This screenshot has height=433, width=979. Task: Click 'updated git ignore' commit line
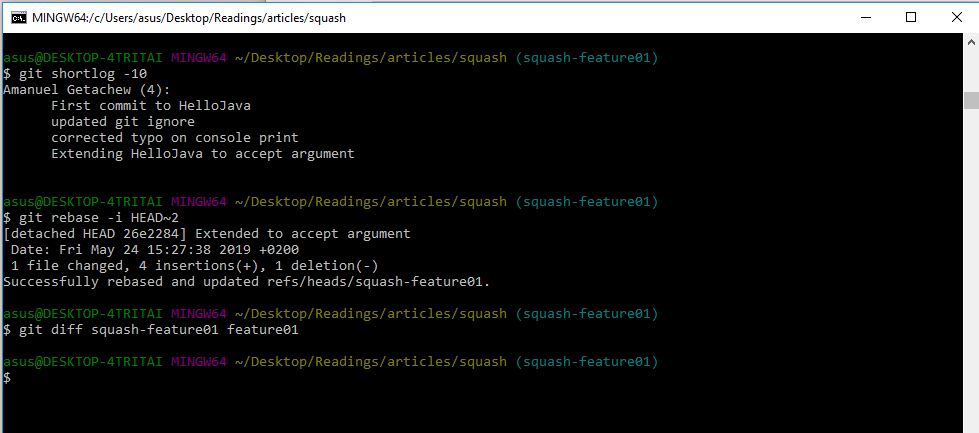coord(123,122)
